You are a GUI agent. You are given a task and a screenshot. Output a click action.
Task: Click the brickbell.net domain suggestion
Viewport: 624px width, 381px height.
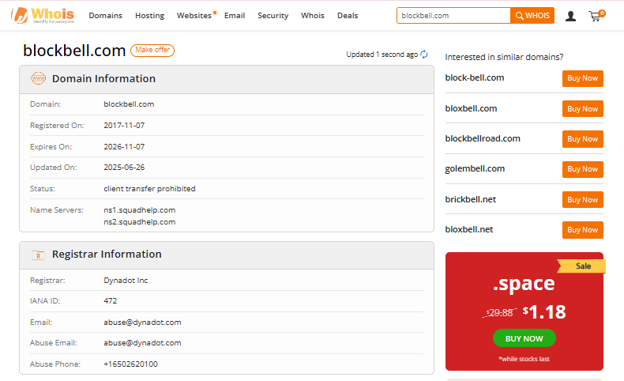click(x=470, y=199)
